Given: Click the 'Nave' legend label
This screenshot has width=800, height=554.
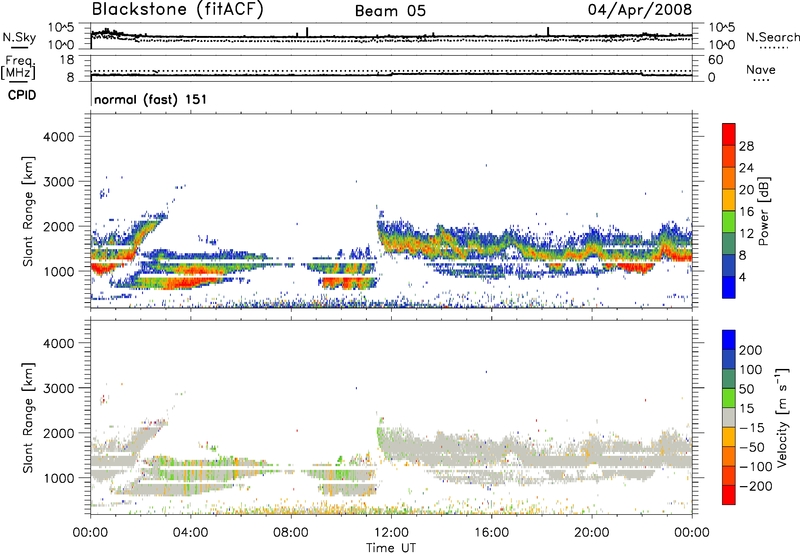Looking at the screenshot, I should (x=760, y=69).
